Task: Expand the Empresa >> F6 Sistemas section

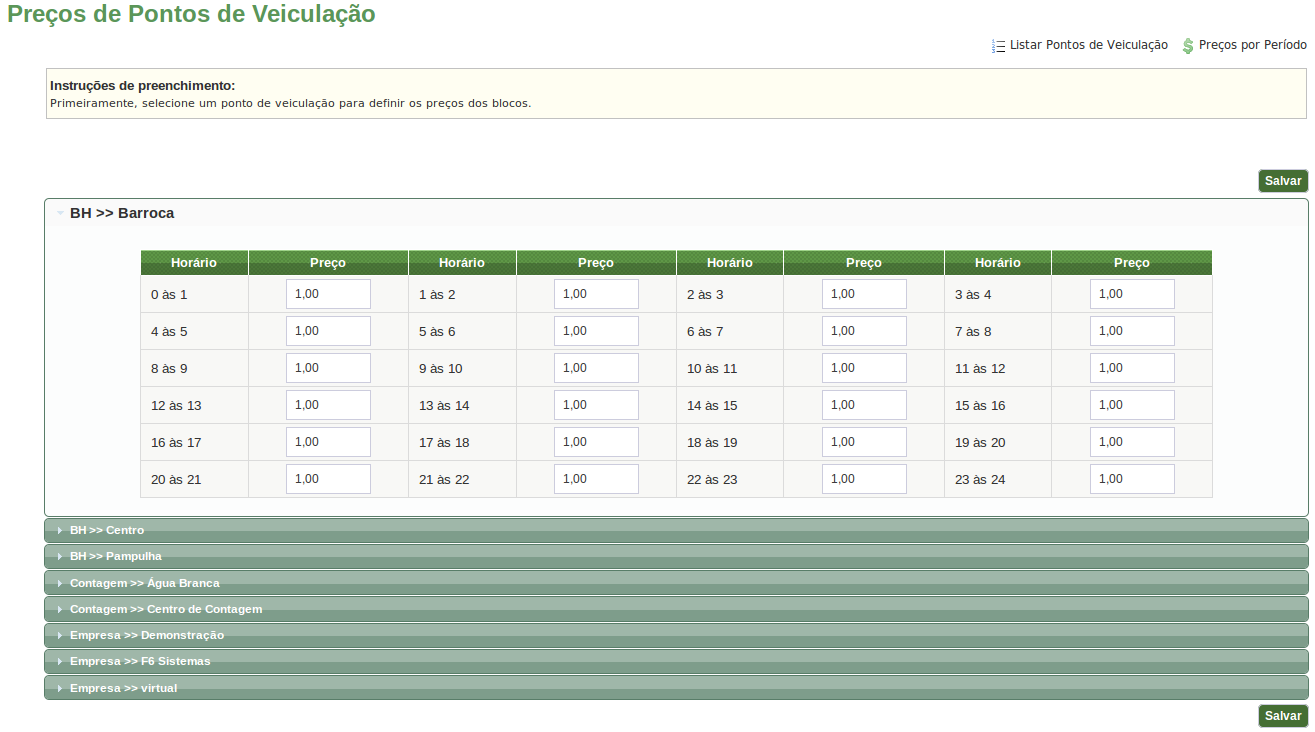Action: tap(676, 661)
